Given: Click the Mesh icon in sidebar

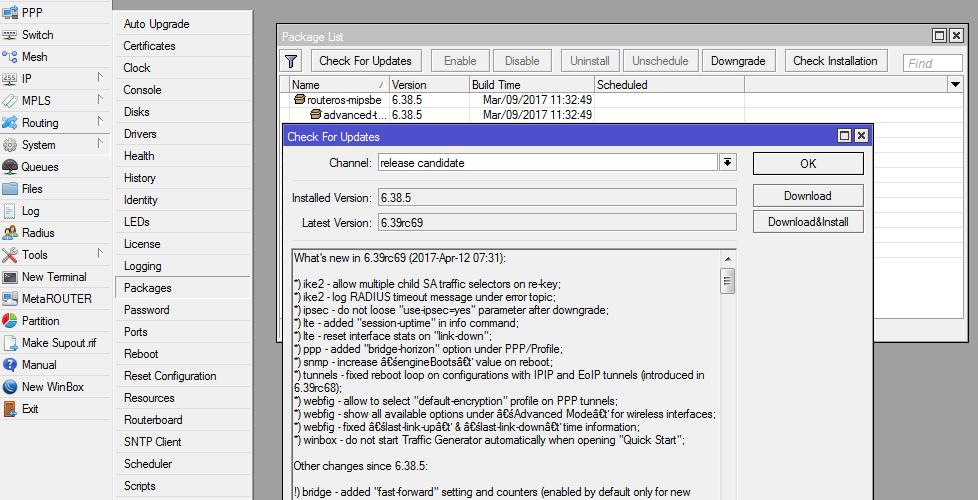Looking at the screenshot, I should click(x=9, y=57).
